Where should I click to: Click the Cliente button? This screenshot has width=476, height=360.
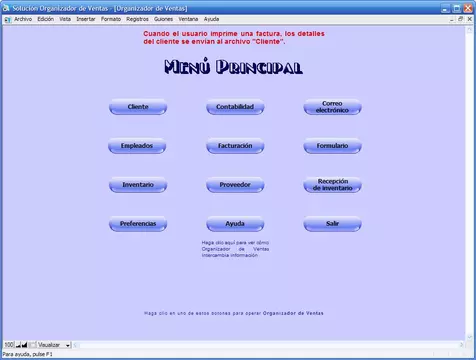pyautogui.click(x=138, y=107)
